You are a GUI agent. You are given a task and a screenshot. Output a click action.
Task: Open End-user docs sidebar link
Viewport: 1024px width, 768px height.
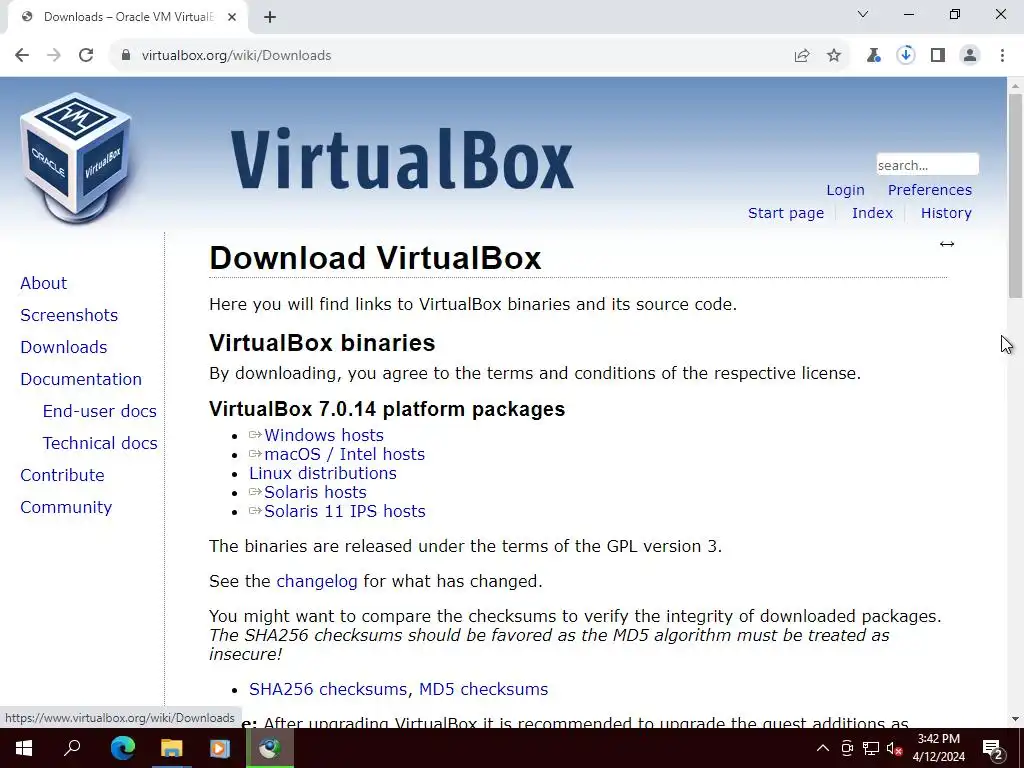99,411
